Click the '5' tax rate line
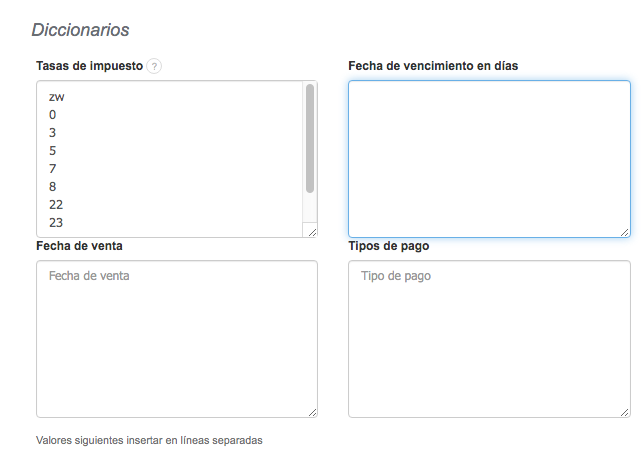Image resolution: width=644 pixels, height=459 pixels. 53,151
